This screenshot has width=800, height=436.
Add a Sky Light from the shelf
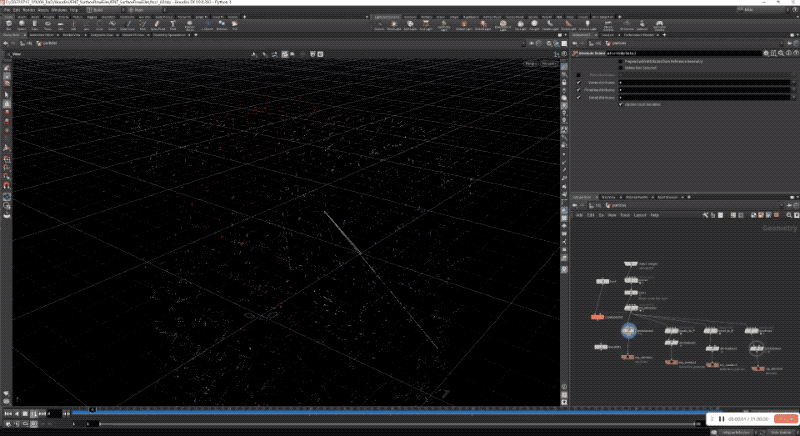tap(520, 23)
